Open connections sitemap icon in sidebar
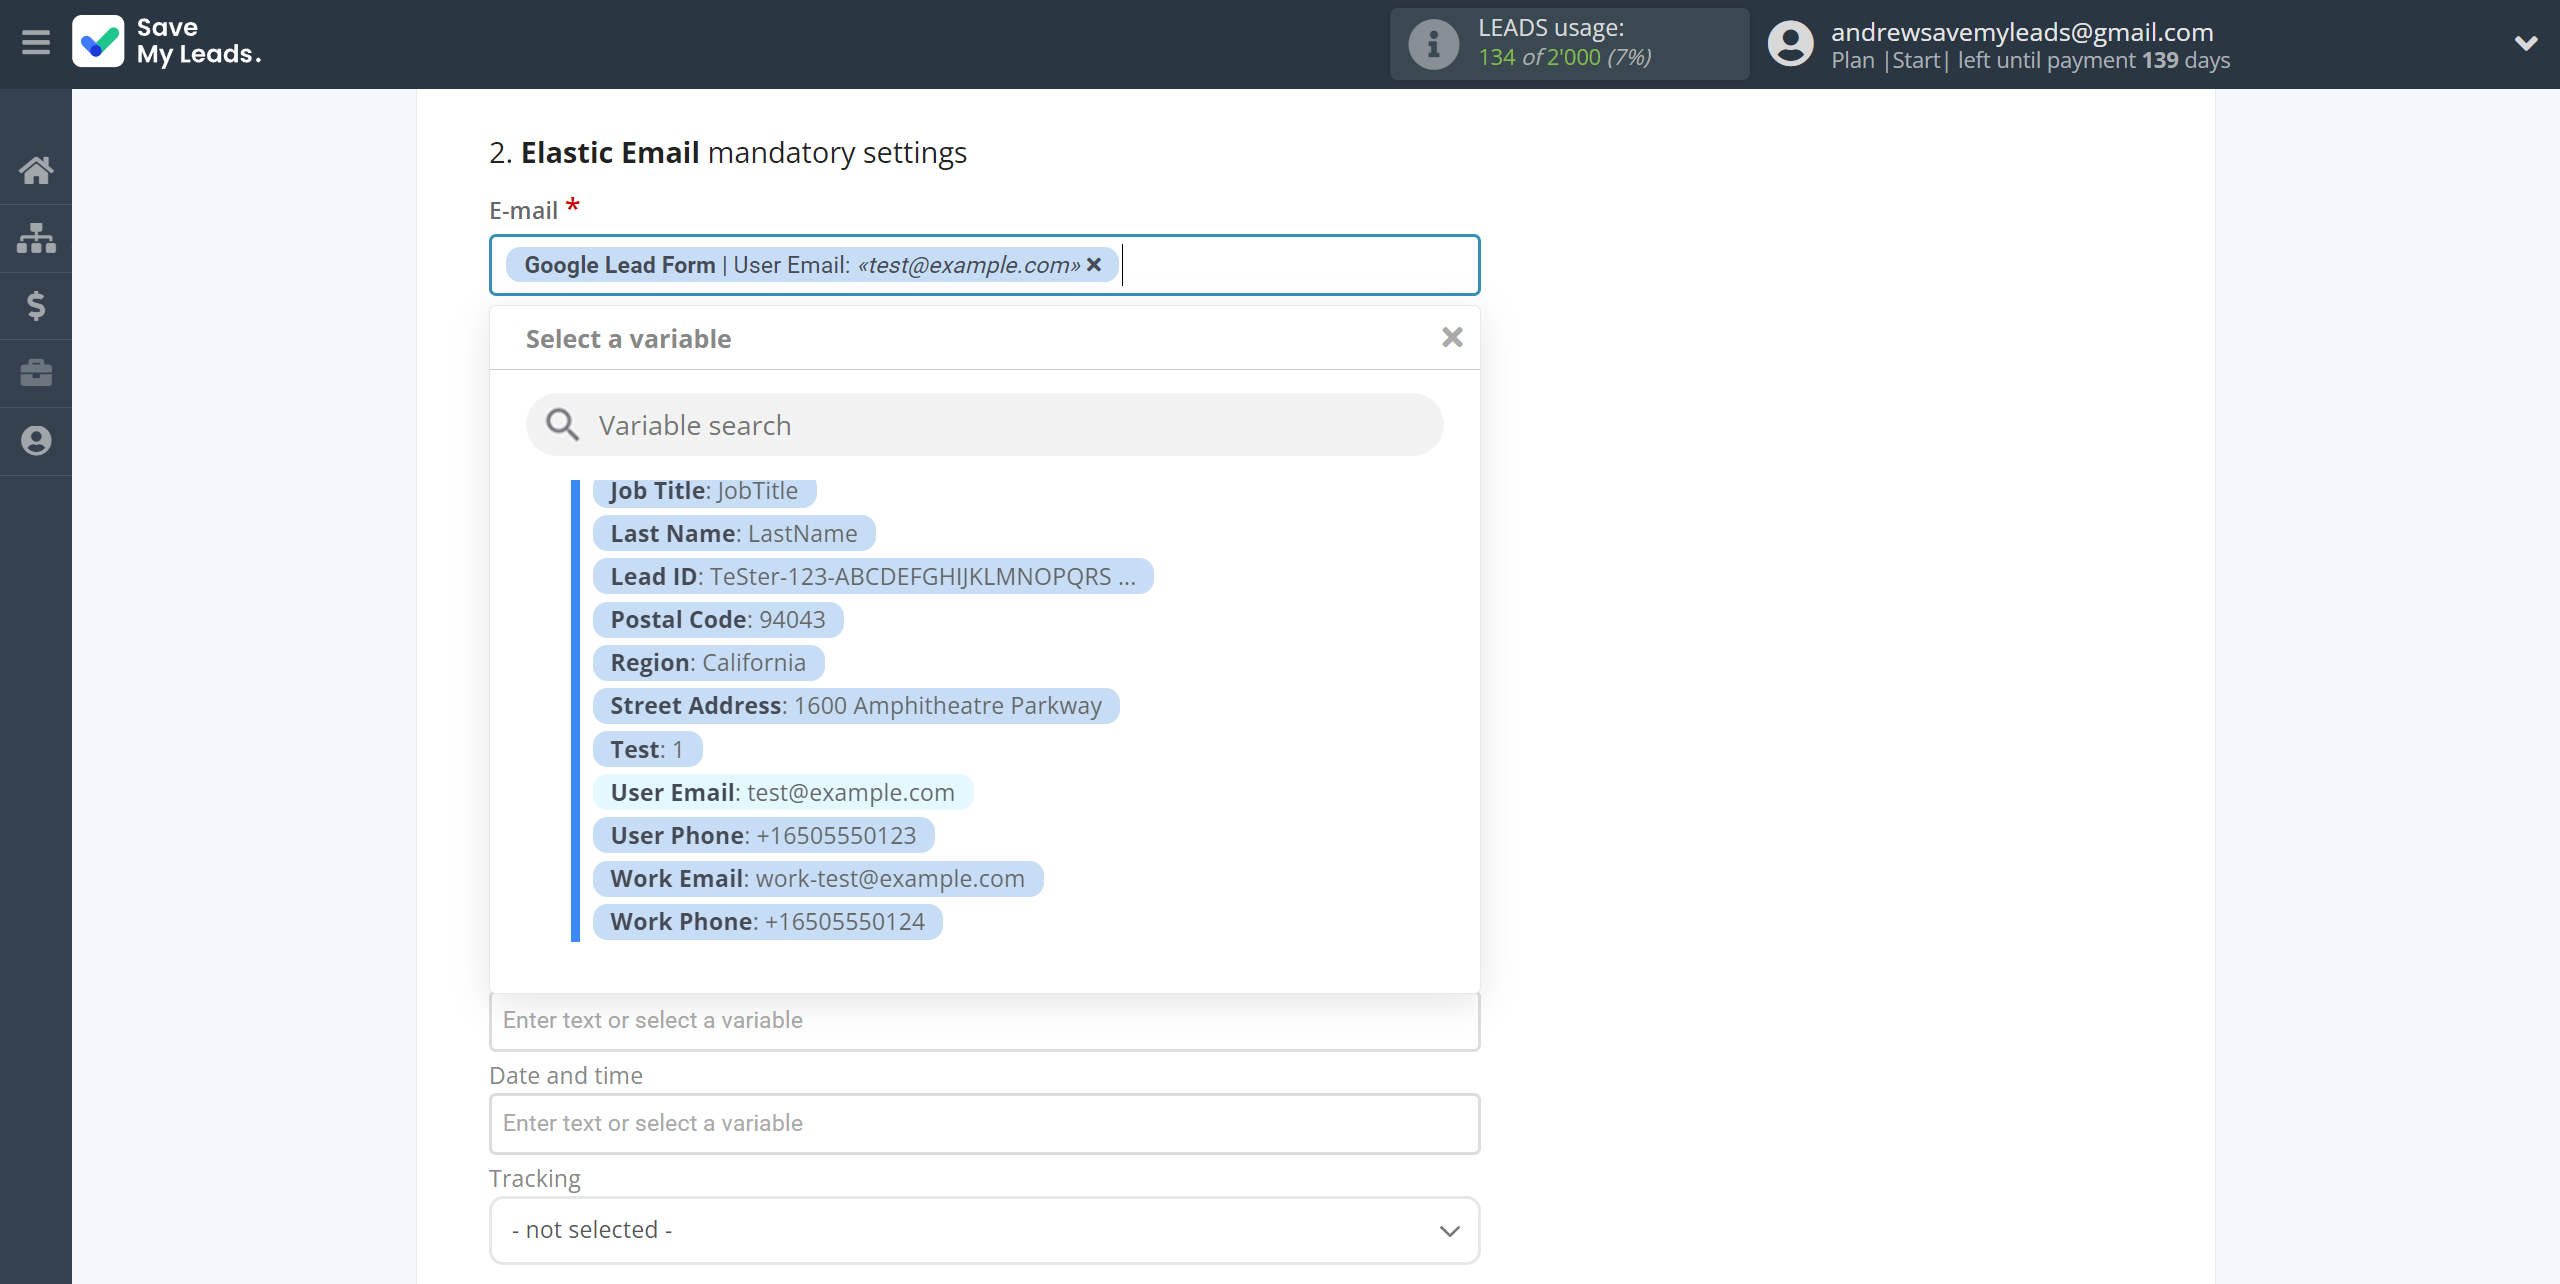 tap(36, 238)
